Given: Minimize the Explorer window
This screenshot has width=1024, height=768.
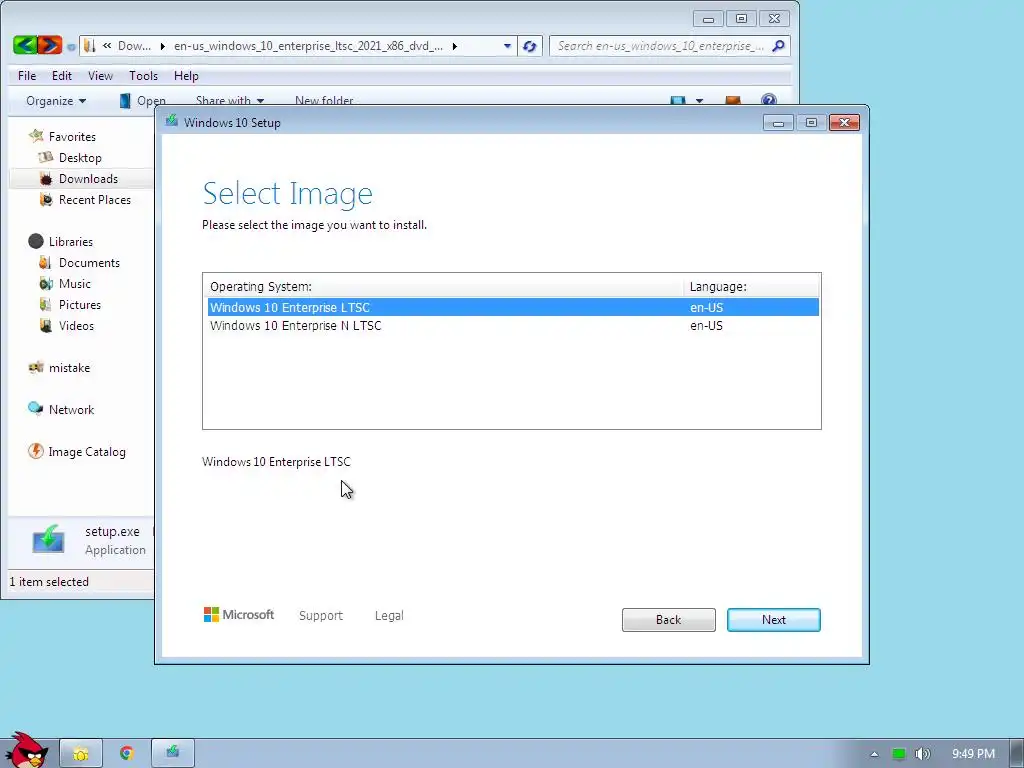Looking at the screenshot, I should tap(708, 19).
